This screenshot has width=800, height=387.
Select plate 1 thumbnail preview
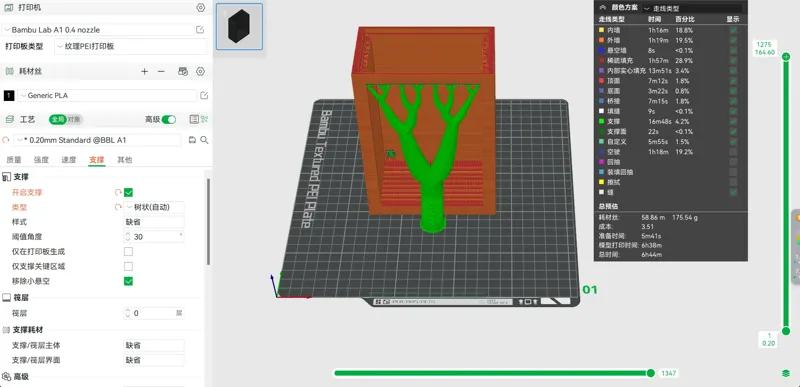point(239,27)
